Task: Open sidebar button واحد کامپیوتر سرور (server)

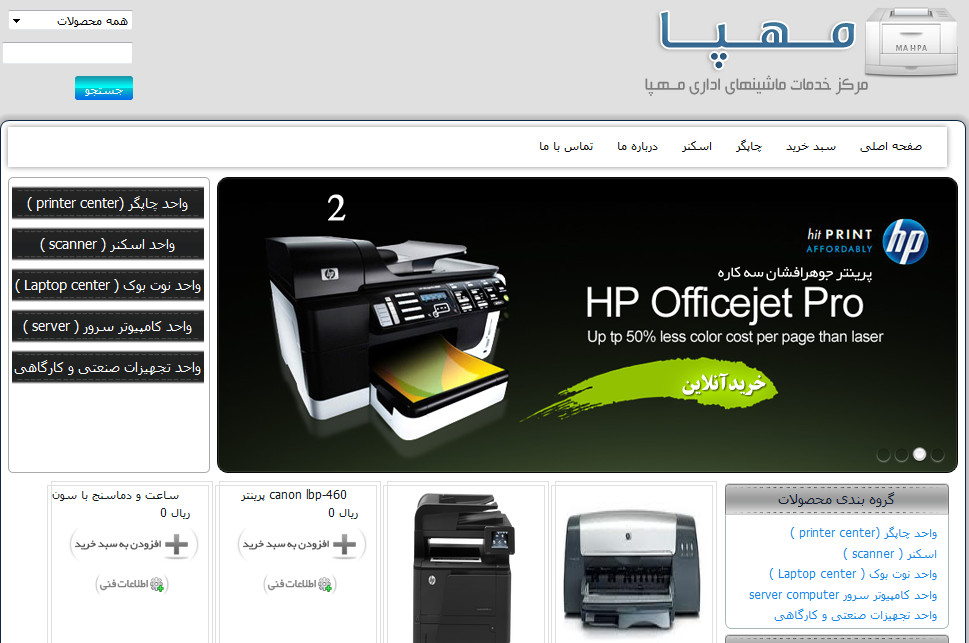Action: (x=108, y=326)
